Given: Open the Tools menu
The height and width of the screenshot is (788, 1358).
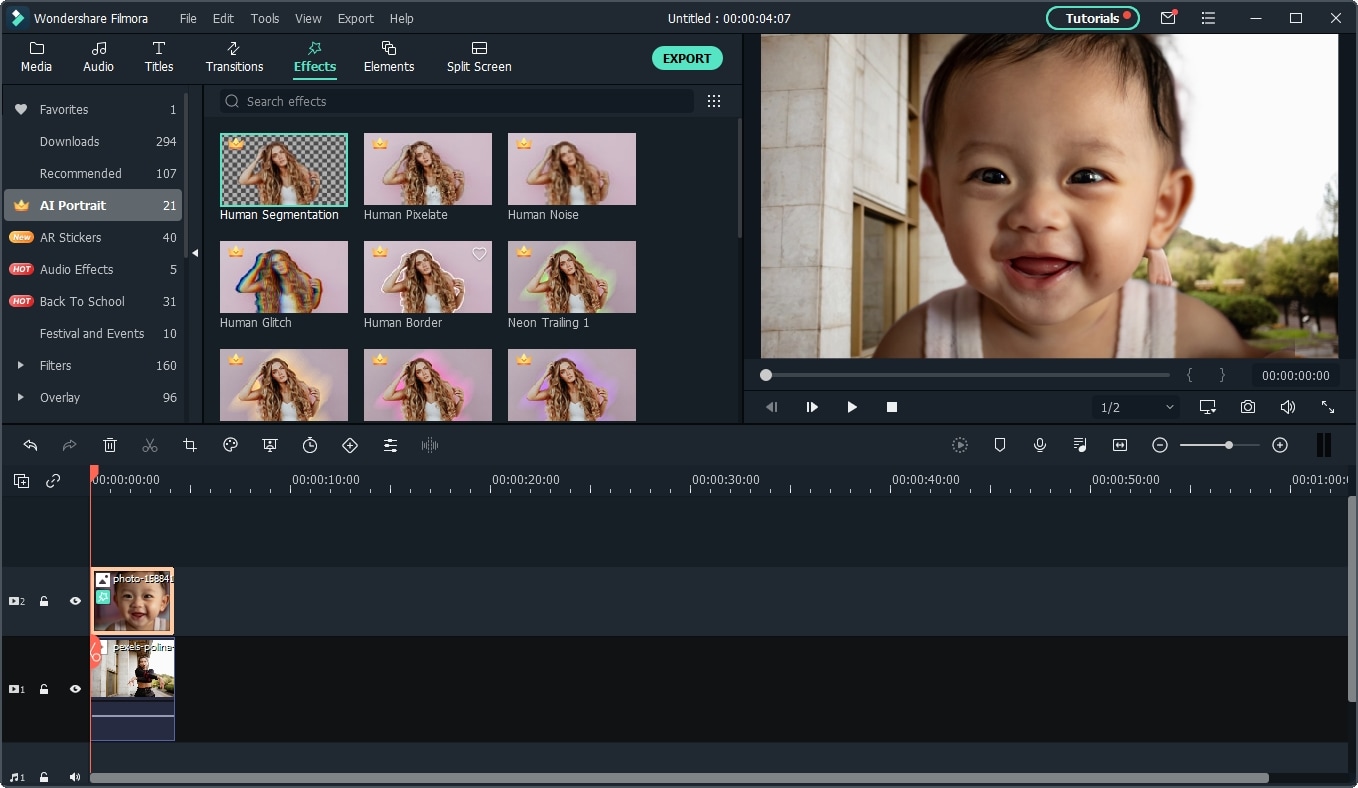Looking at the screenshot, I should click(265, 18).
